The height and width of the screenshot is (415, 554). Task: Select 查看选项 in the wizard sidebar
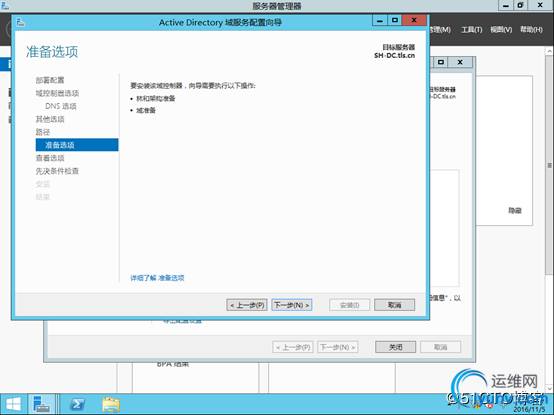click(x=50, y=158)
